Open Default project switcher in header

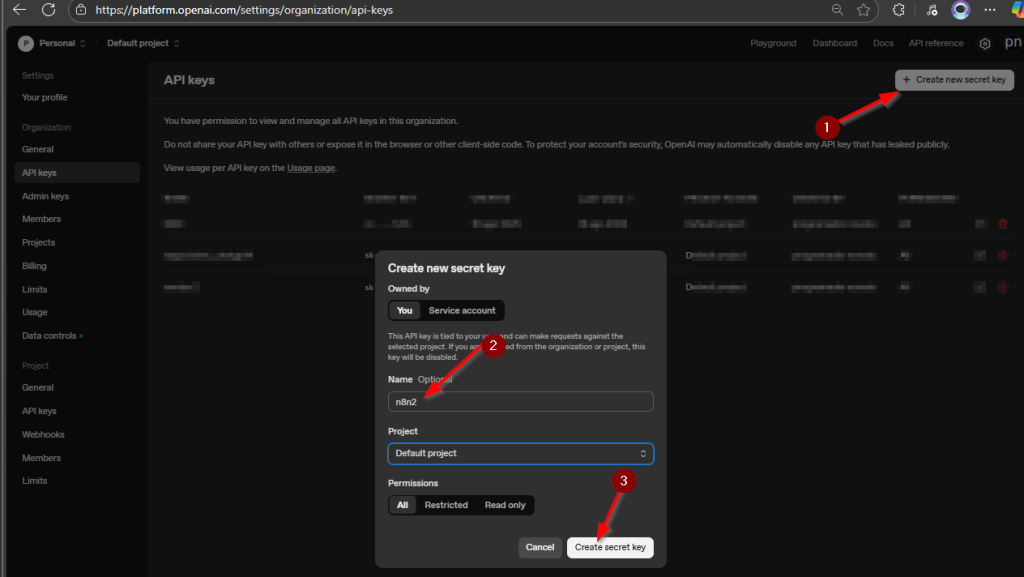143,43
